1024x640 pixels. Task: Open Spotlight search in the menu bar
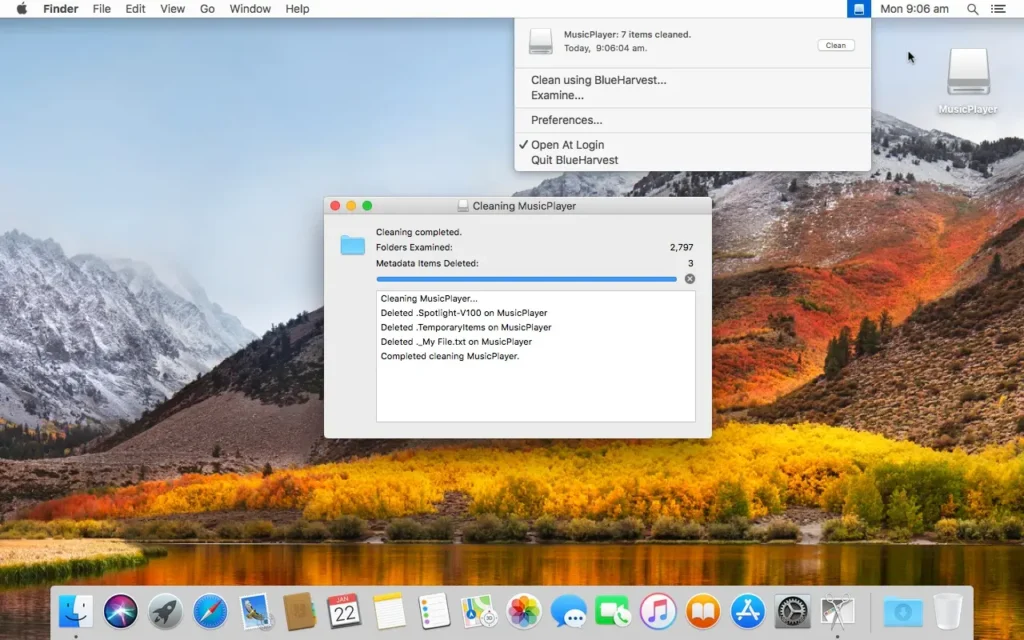[971, 9]
